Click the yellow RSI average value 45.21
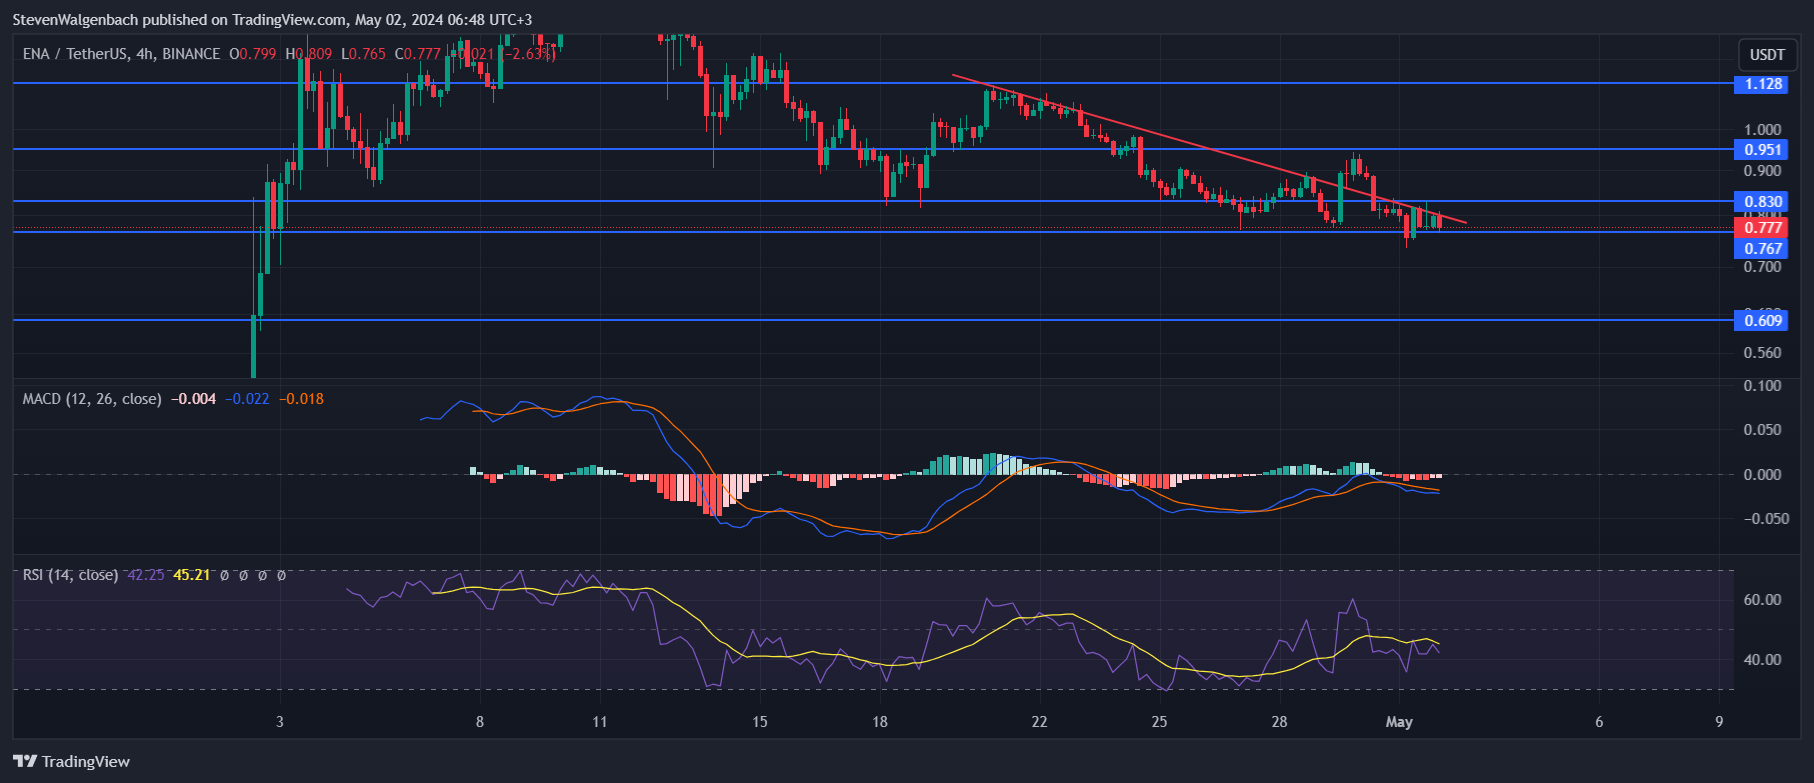This screenshot has height=783, width=1814. pyautogui.click(x=192, y=575)
